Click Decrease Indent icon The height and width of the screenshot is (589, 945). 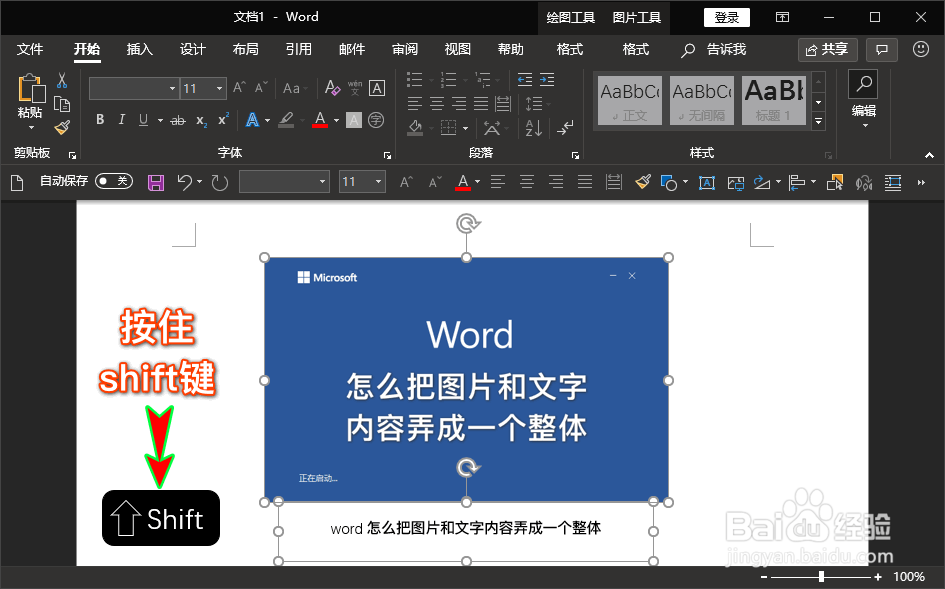[x=525, y=80]
